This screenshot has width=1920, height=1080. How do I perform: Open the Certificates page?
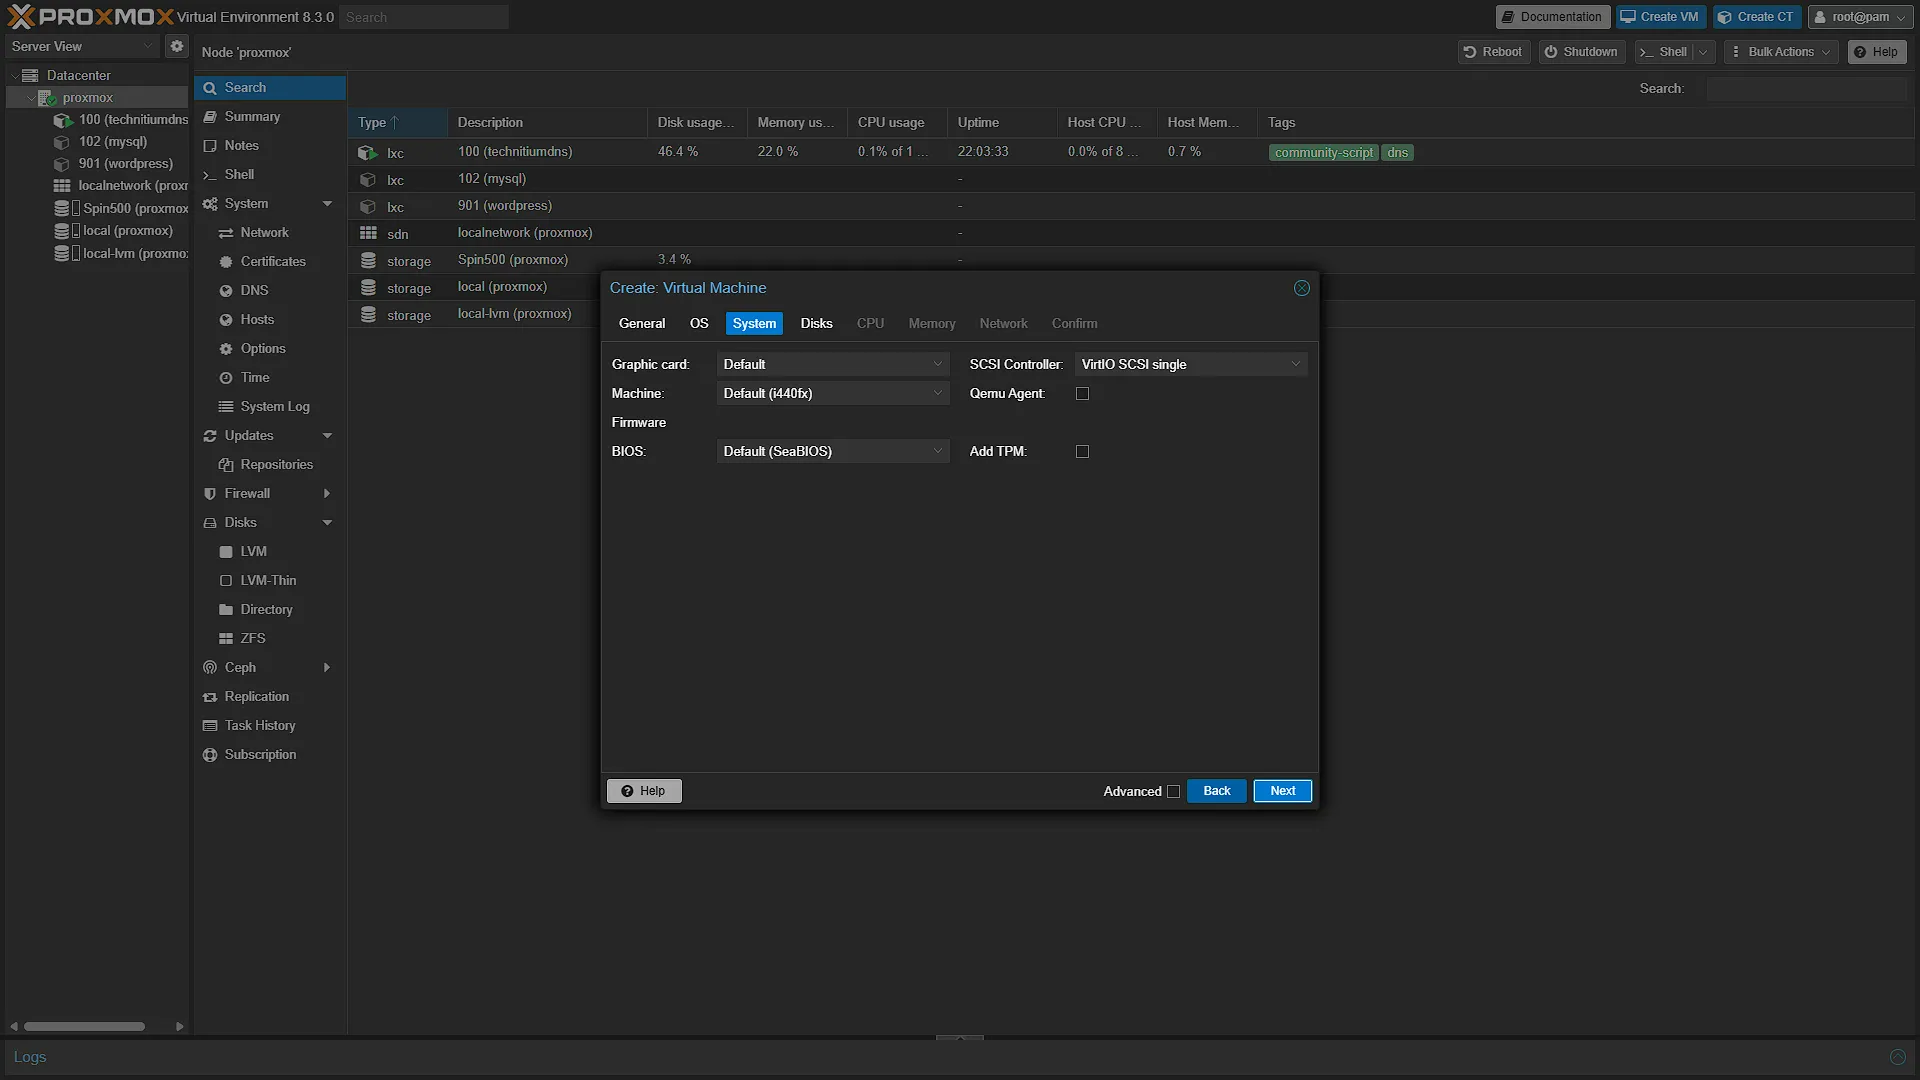tap(273, 261)
